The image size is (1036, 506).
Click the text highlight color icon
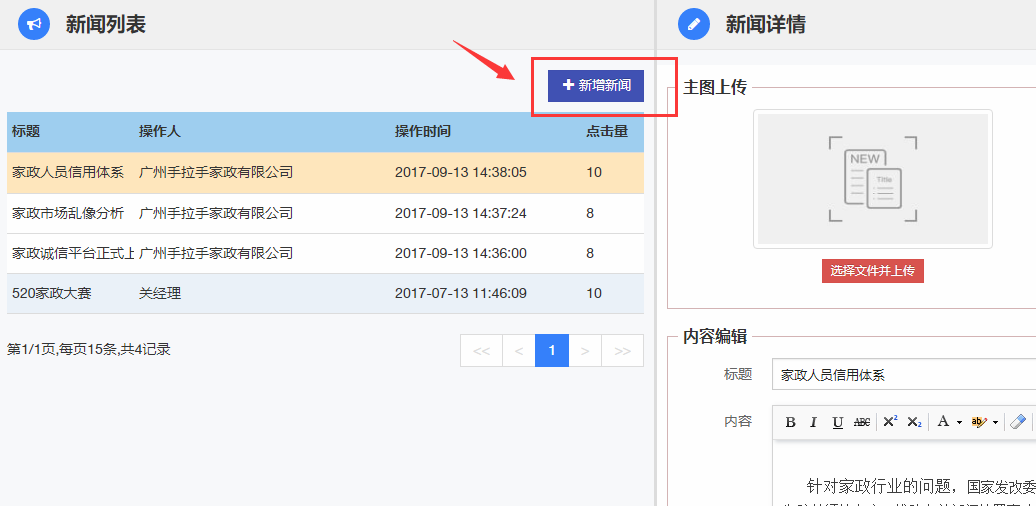click(979, 422)
